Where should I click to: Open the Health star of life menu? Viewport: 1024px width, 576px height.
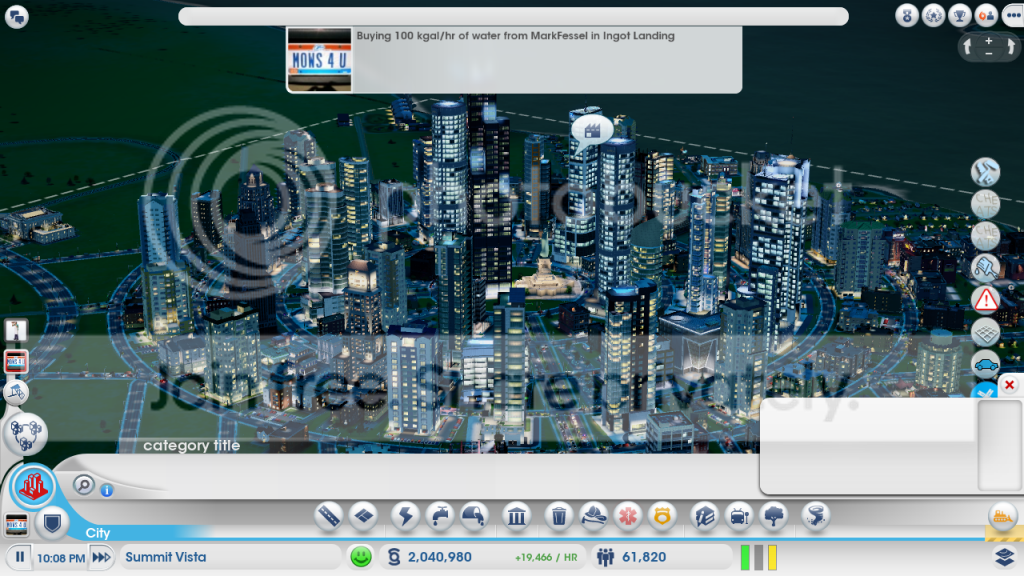coord(628,517)
